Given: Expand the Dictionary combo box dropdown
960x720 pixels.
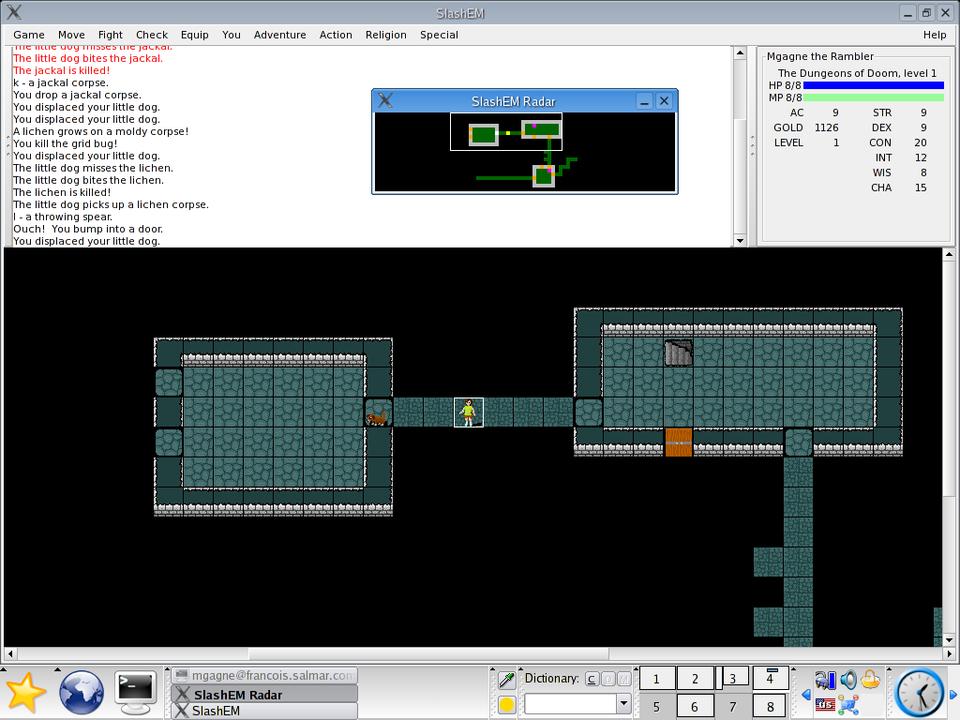Looking at the screenshot, I should pyautogui.click(x=624, y=704).
